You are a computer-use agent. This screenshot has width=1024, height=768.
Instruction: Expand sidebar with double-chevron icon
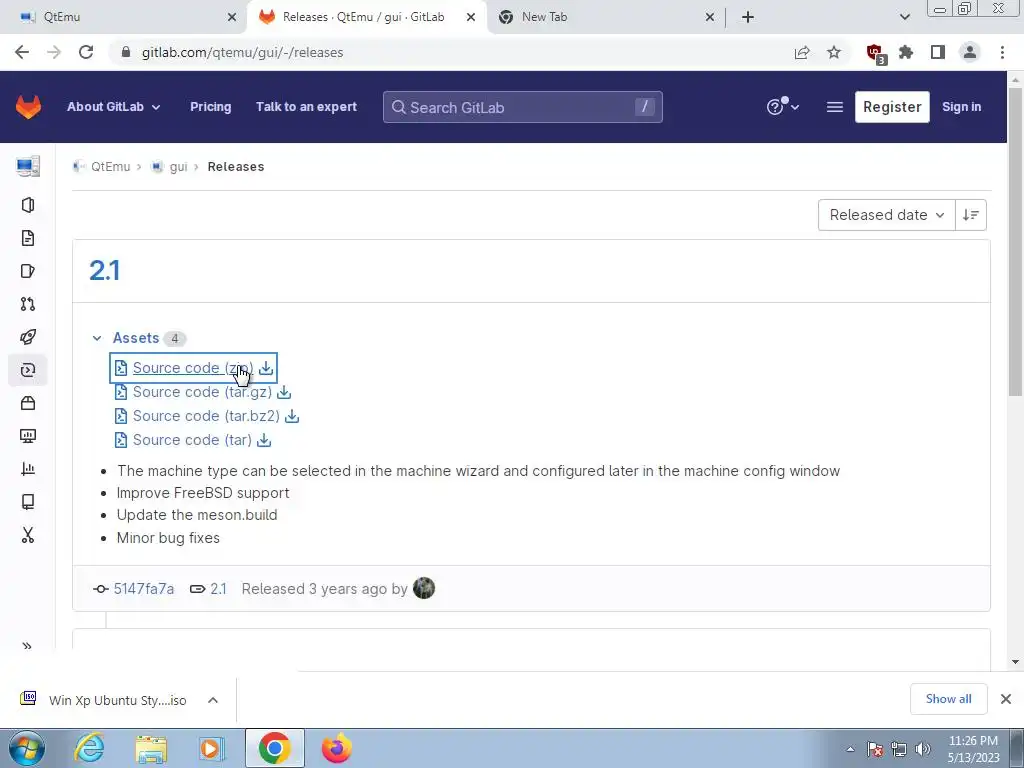[x=27, y=646]
